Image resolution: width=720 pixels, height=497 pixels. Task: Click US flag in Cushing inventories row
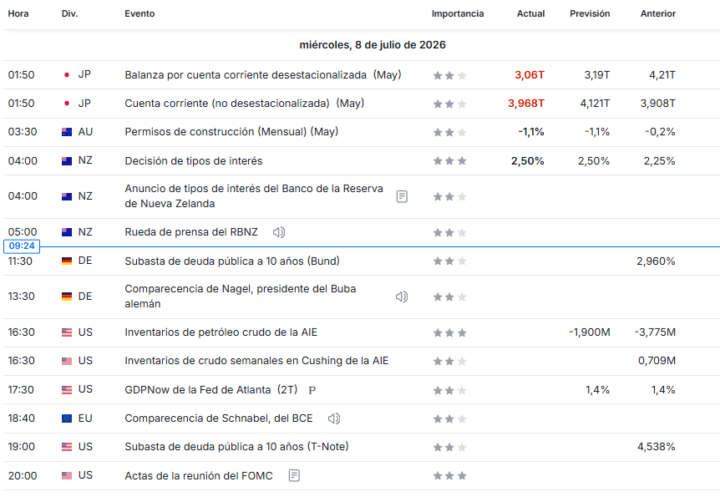pos(67,361)
